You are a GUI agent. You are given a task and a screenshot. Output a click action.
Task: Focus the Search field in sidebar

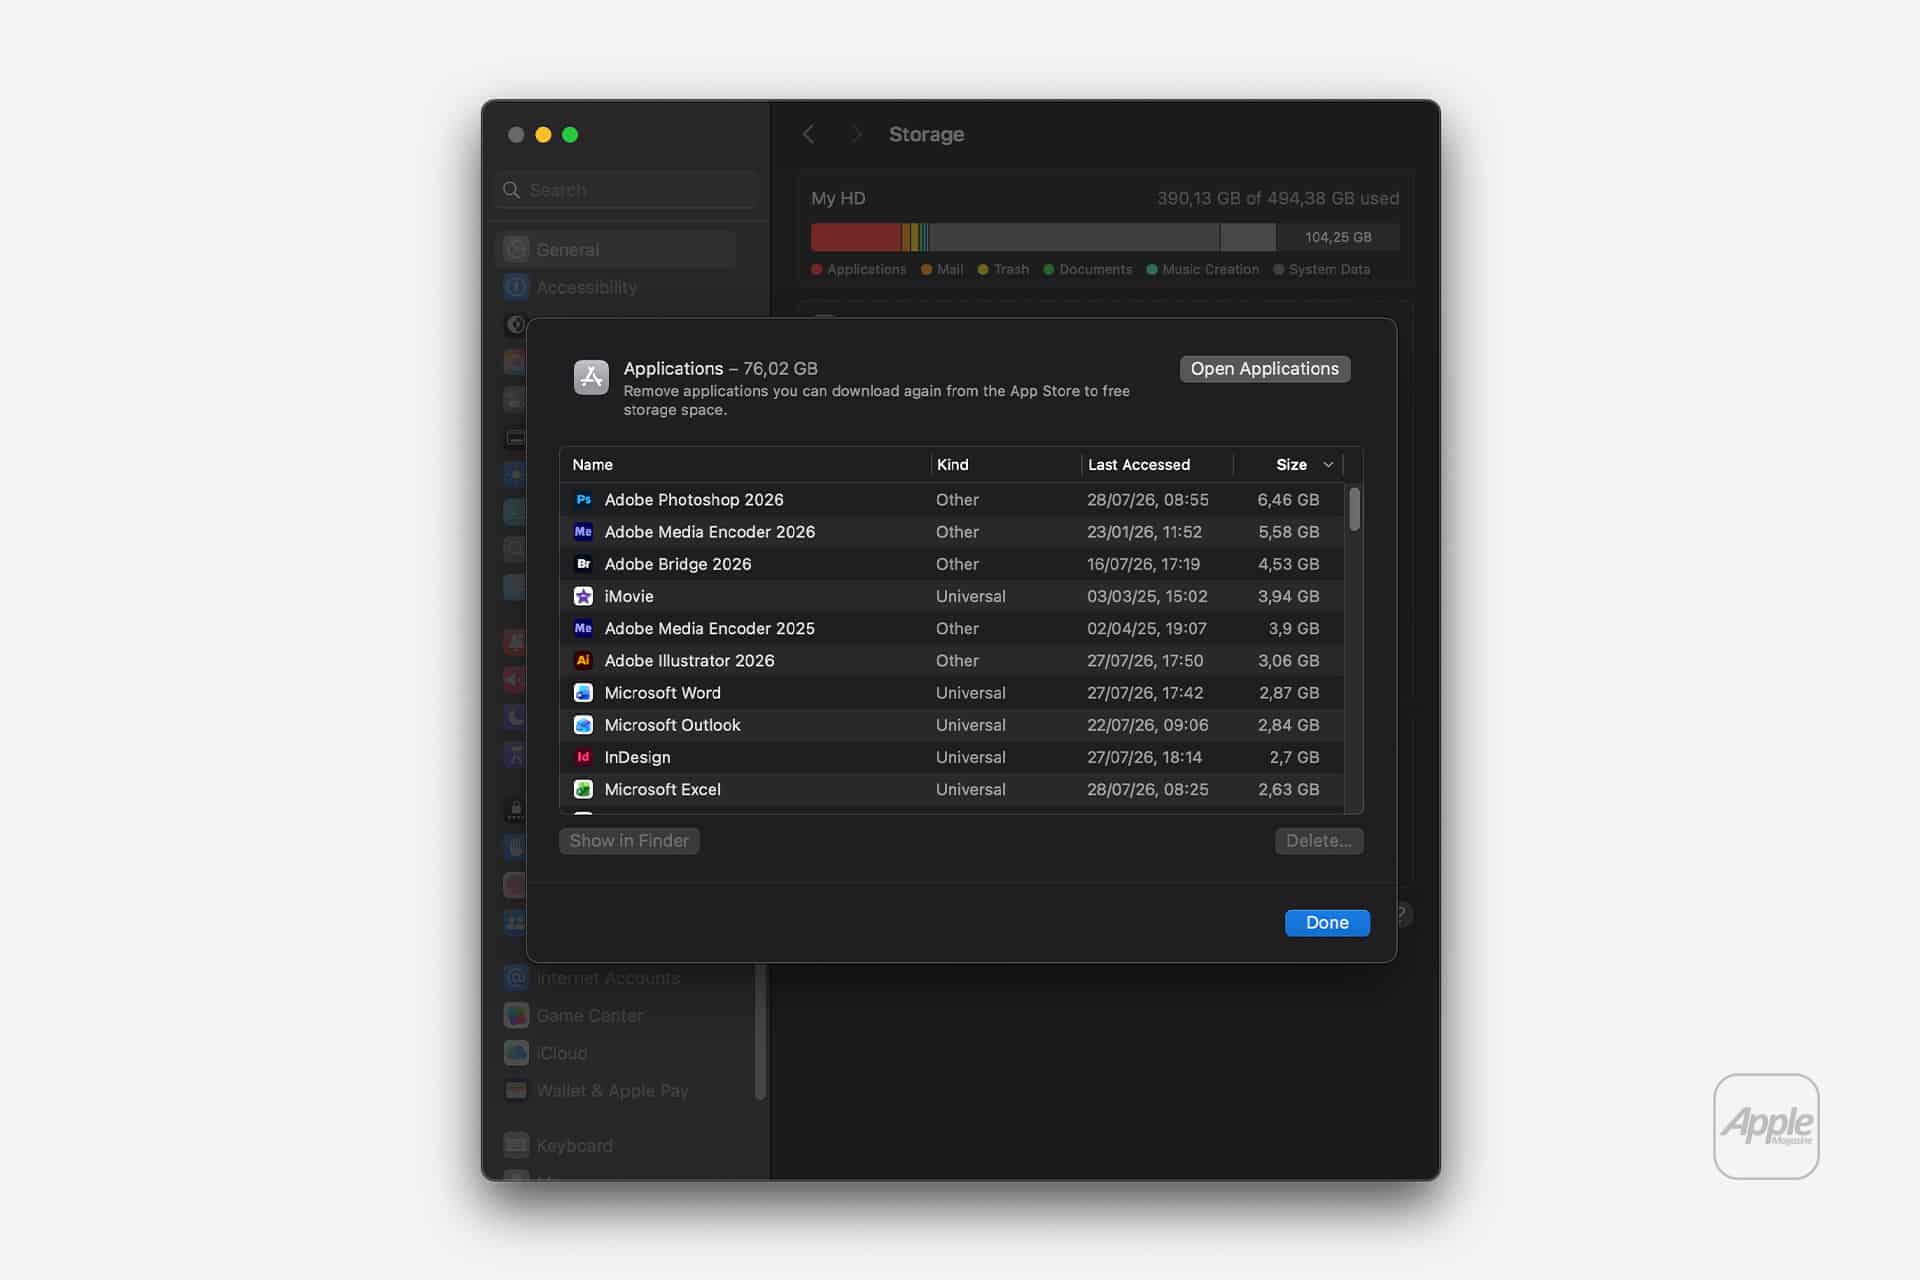627,190
